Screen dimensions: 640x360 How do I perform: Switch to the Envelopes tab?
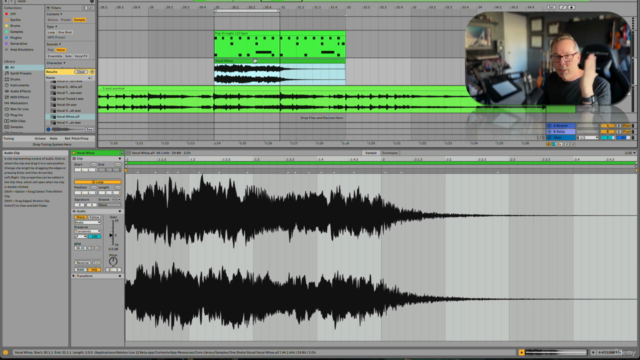tap(390, 153)
